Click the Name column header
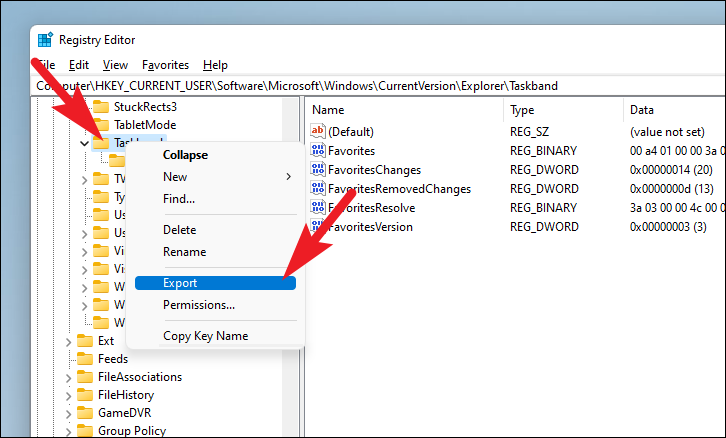 406,110
